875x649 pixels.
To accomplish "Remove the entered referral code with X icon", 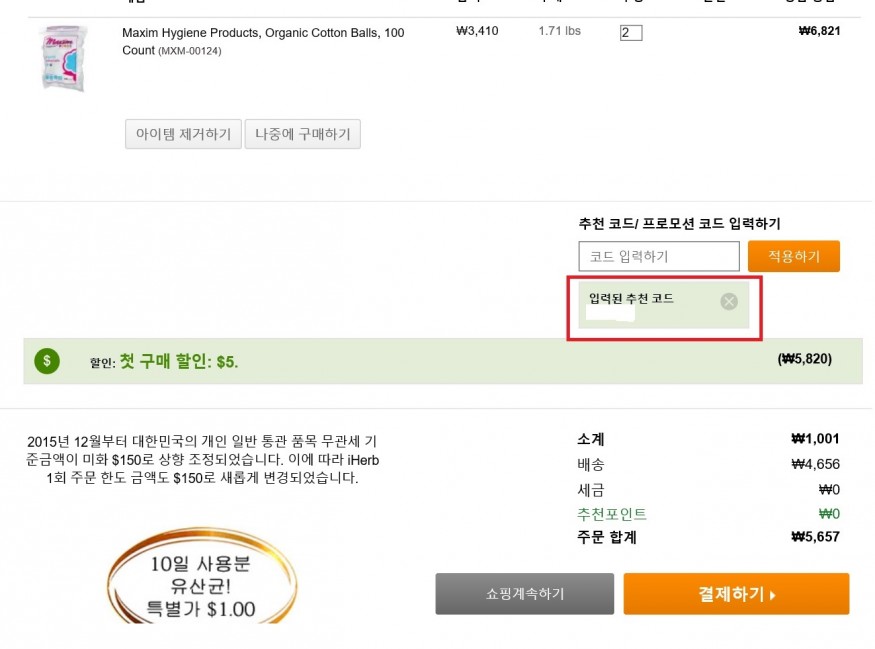I will 729,302.
